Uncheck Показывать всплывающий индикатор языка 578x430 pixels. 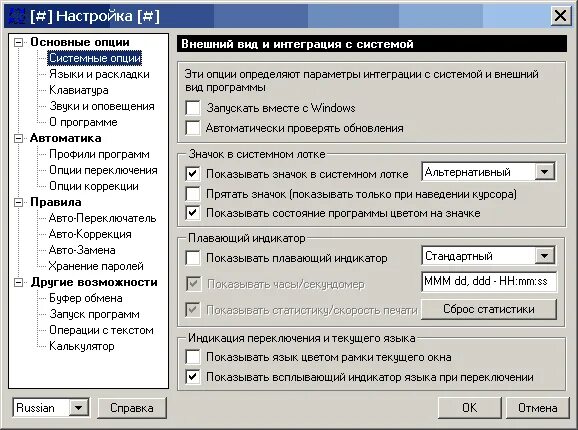click(193, 377)
